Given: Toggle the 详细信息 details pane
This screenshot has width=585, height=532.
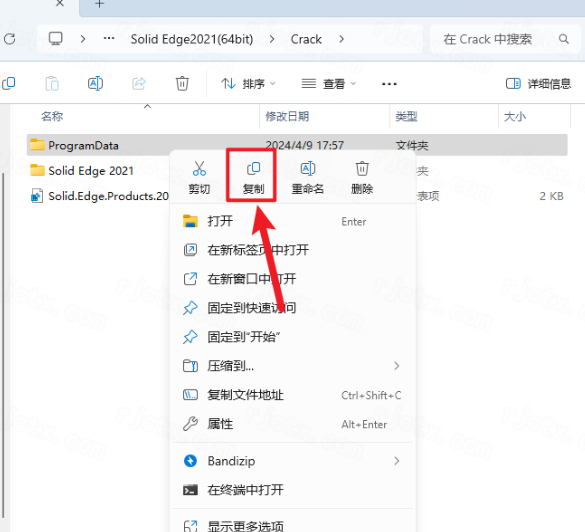Looking at the screenshot, I should [x=538, y=84].
